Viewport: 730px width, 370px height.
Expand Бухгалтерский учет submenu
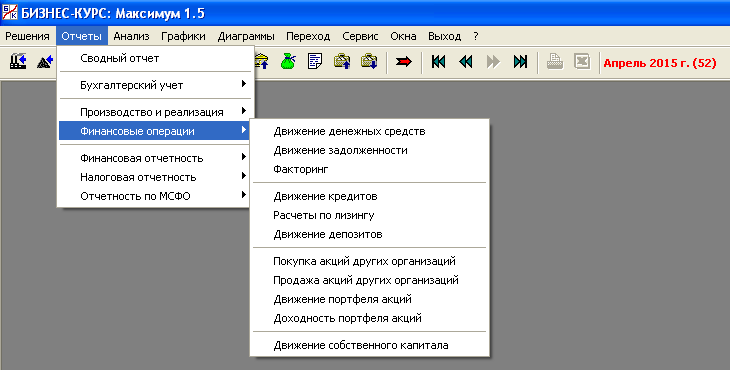pyautogui.click(x=154, y=85)
